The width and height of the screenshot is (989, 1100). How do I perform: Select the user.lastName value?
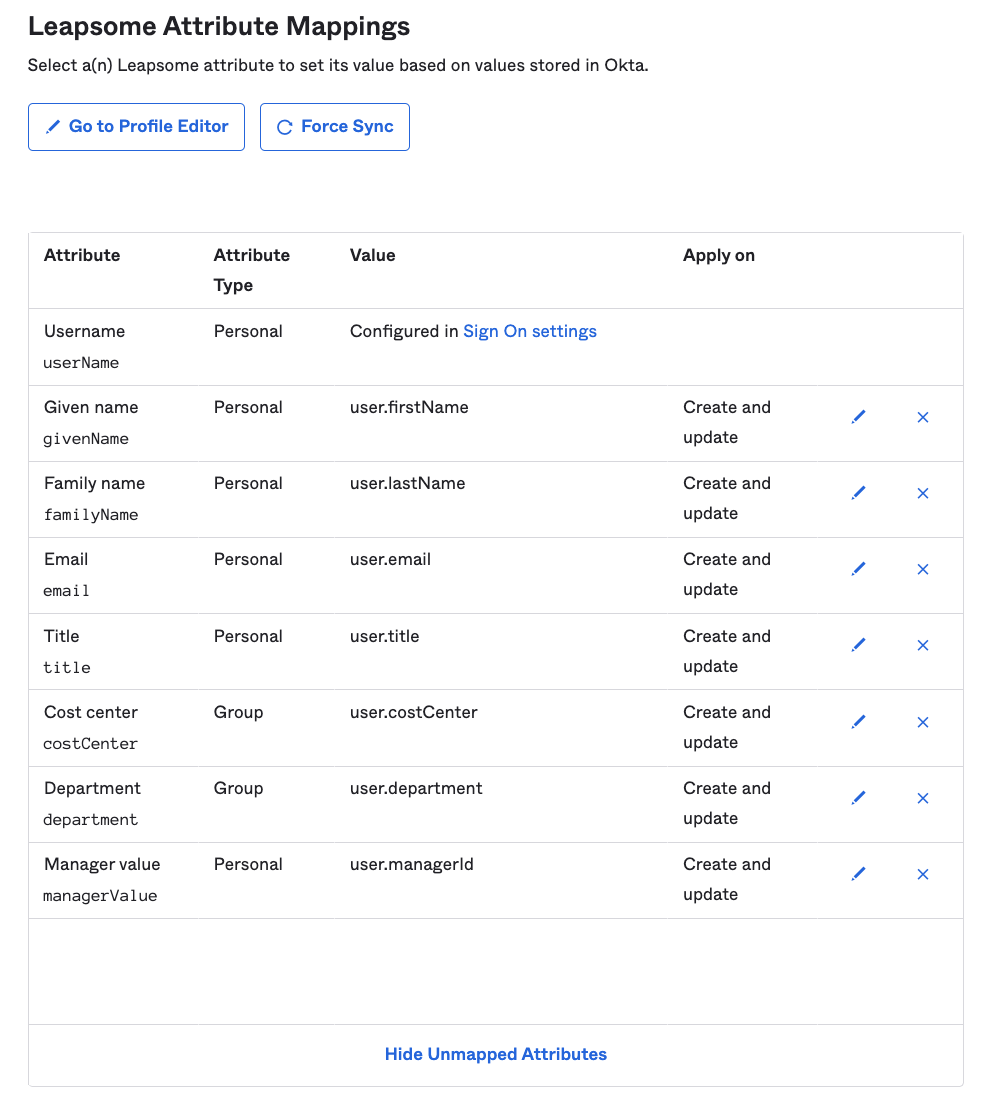click(x=408, y=483)
